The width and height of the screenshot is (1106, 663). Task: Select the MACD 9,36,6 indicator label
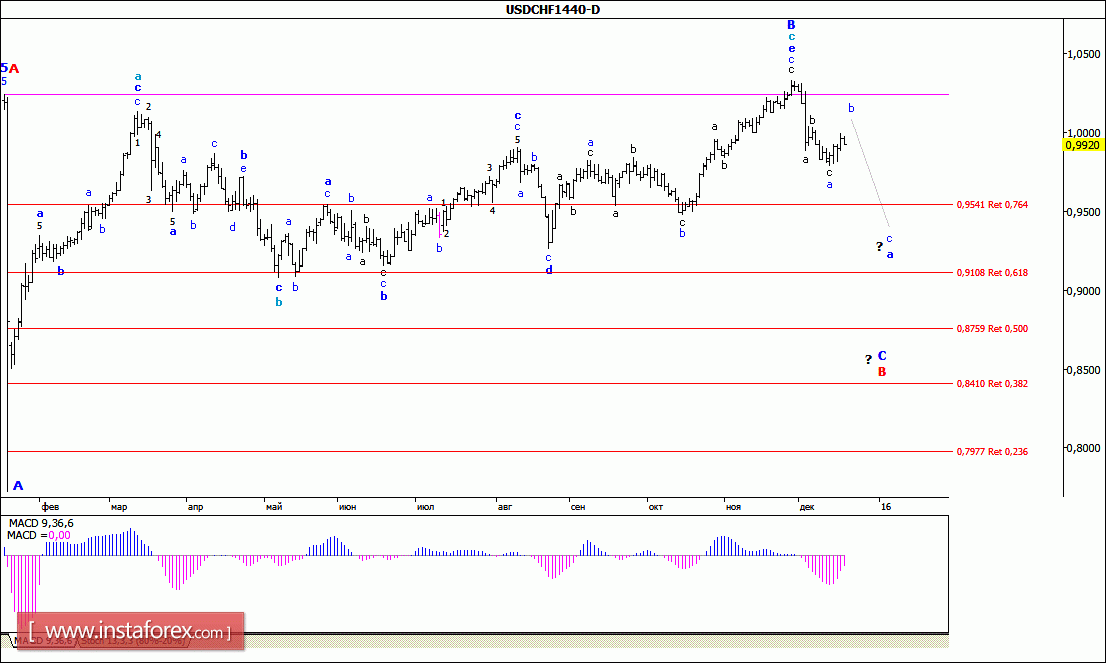pyautogui.click(x=41, y=523)
